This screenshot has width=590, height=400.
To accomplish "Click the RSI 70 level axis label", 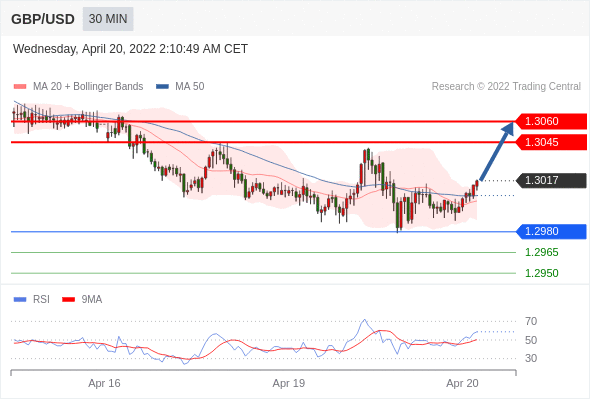I will tap(531, 321).
